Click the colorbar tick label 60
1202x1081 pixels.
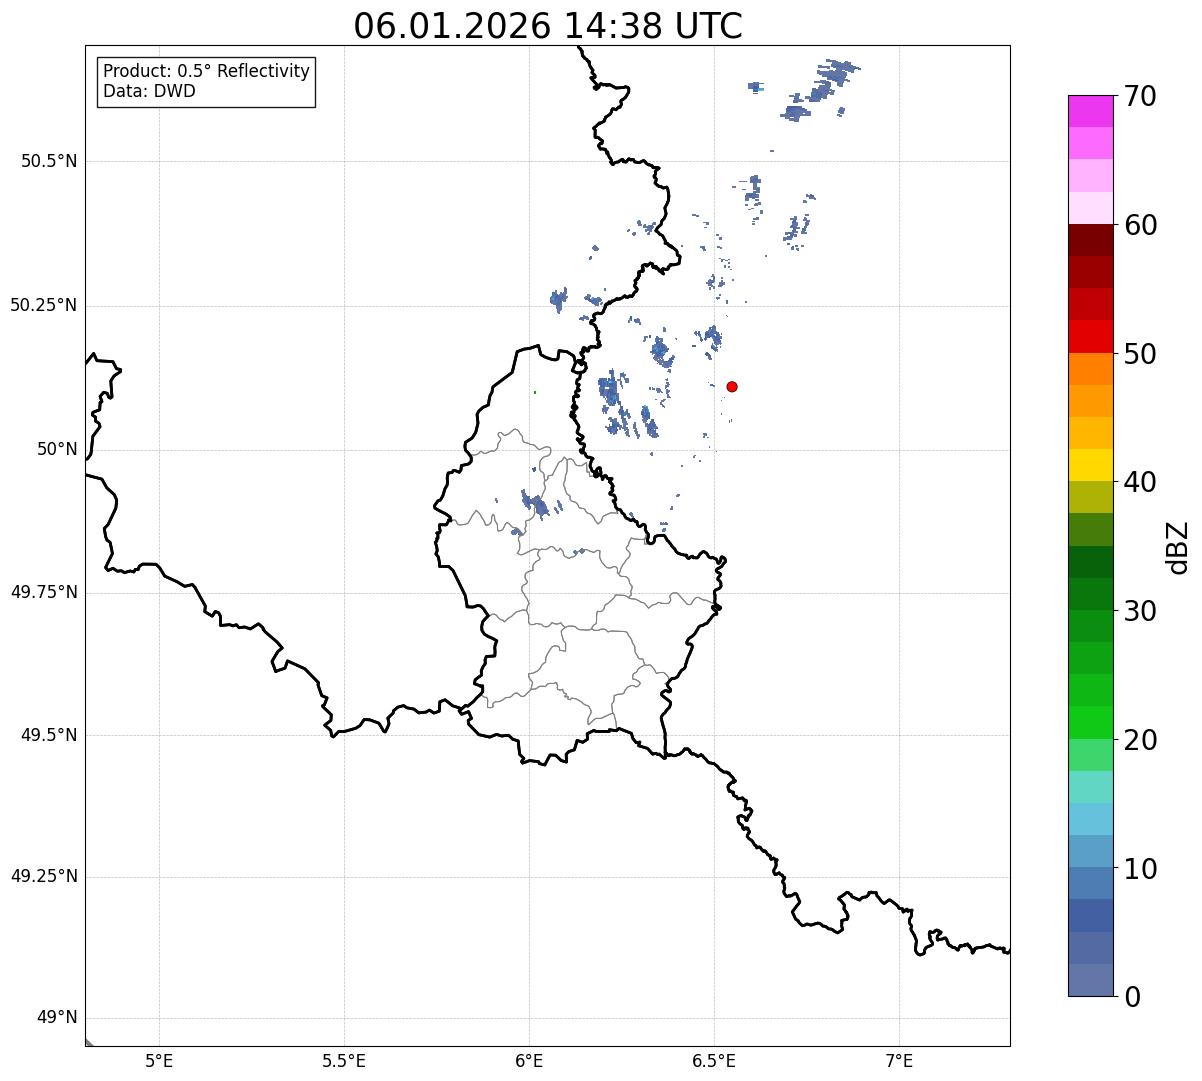1140,225
